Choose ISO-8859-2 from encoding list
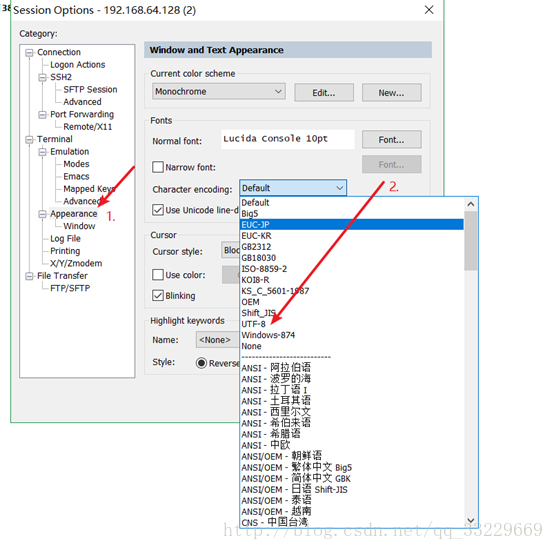The height and width of the screenshot is (550, 554). [352, 269]
